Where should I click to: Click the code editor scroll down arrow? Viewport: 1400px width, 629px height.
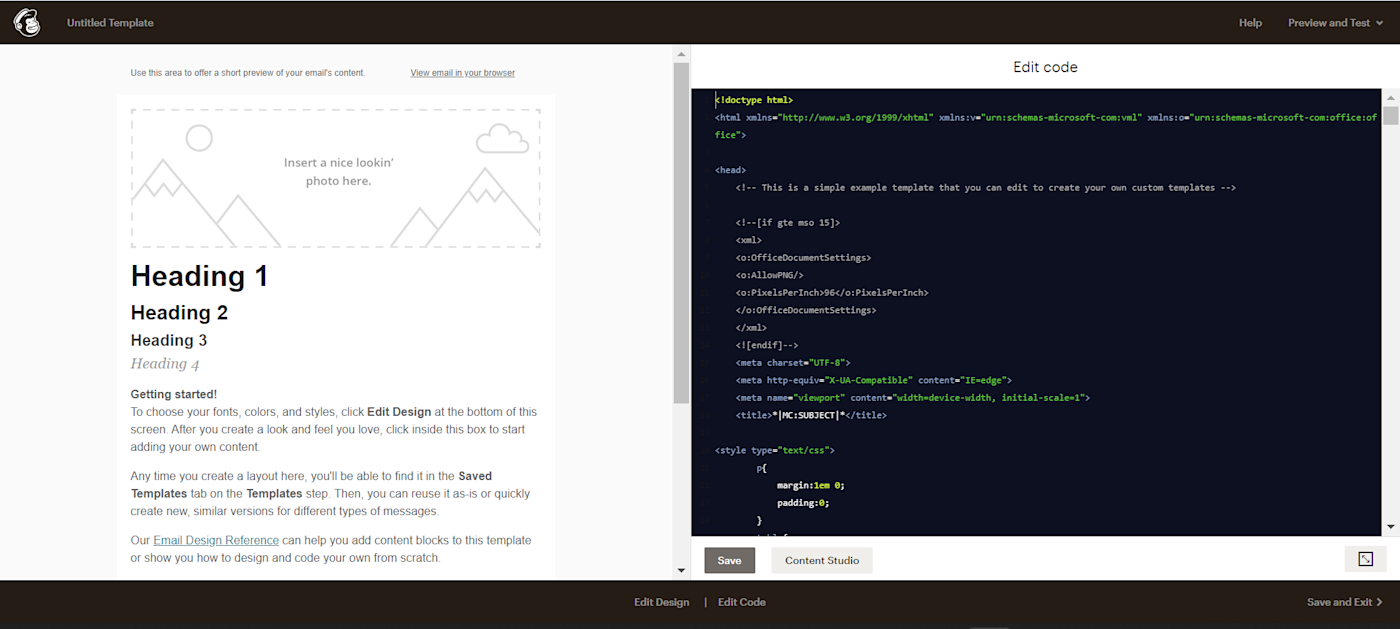(x=1391, y=526)
